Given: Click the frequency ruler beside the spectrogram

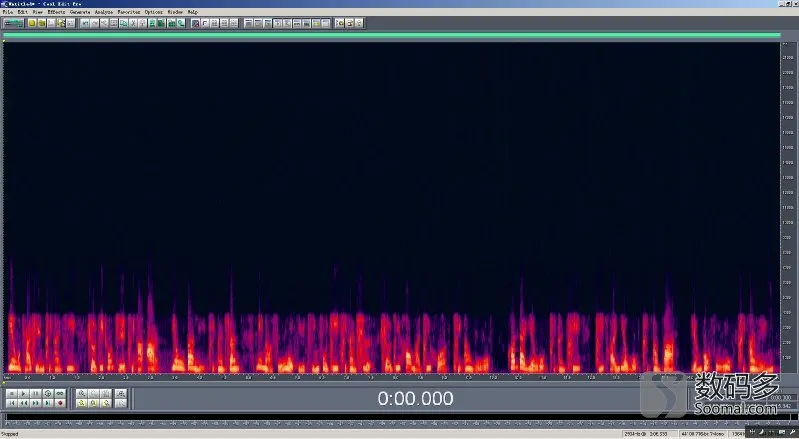Looking at the screenshot, I should [788, 208].
